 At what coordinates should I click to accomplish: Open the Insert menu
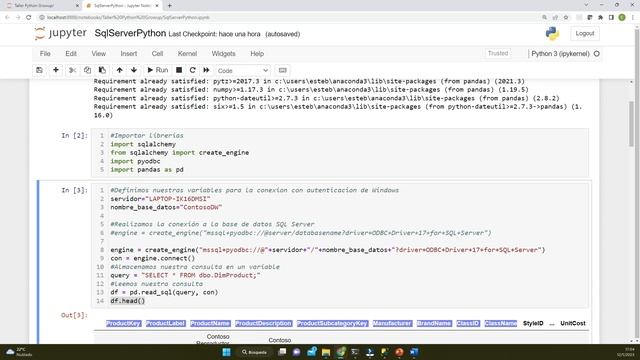coord(129,53)
